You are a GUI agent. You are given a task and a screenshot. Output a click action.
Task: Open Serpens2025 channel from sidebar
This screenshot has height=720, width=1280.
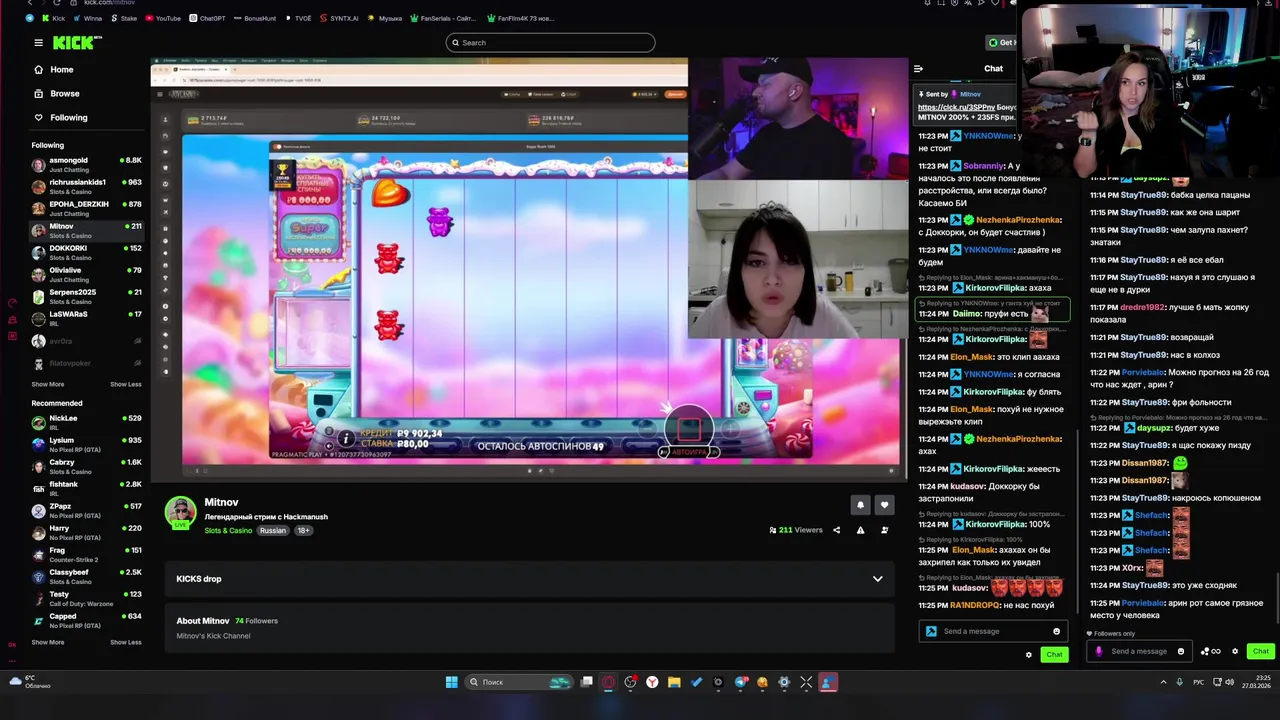pos(87,297)
